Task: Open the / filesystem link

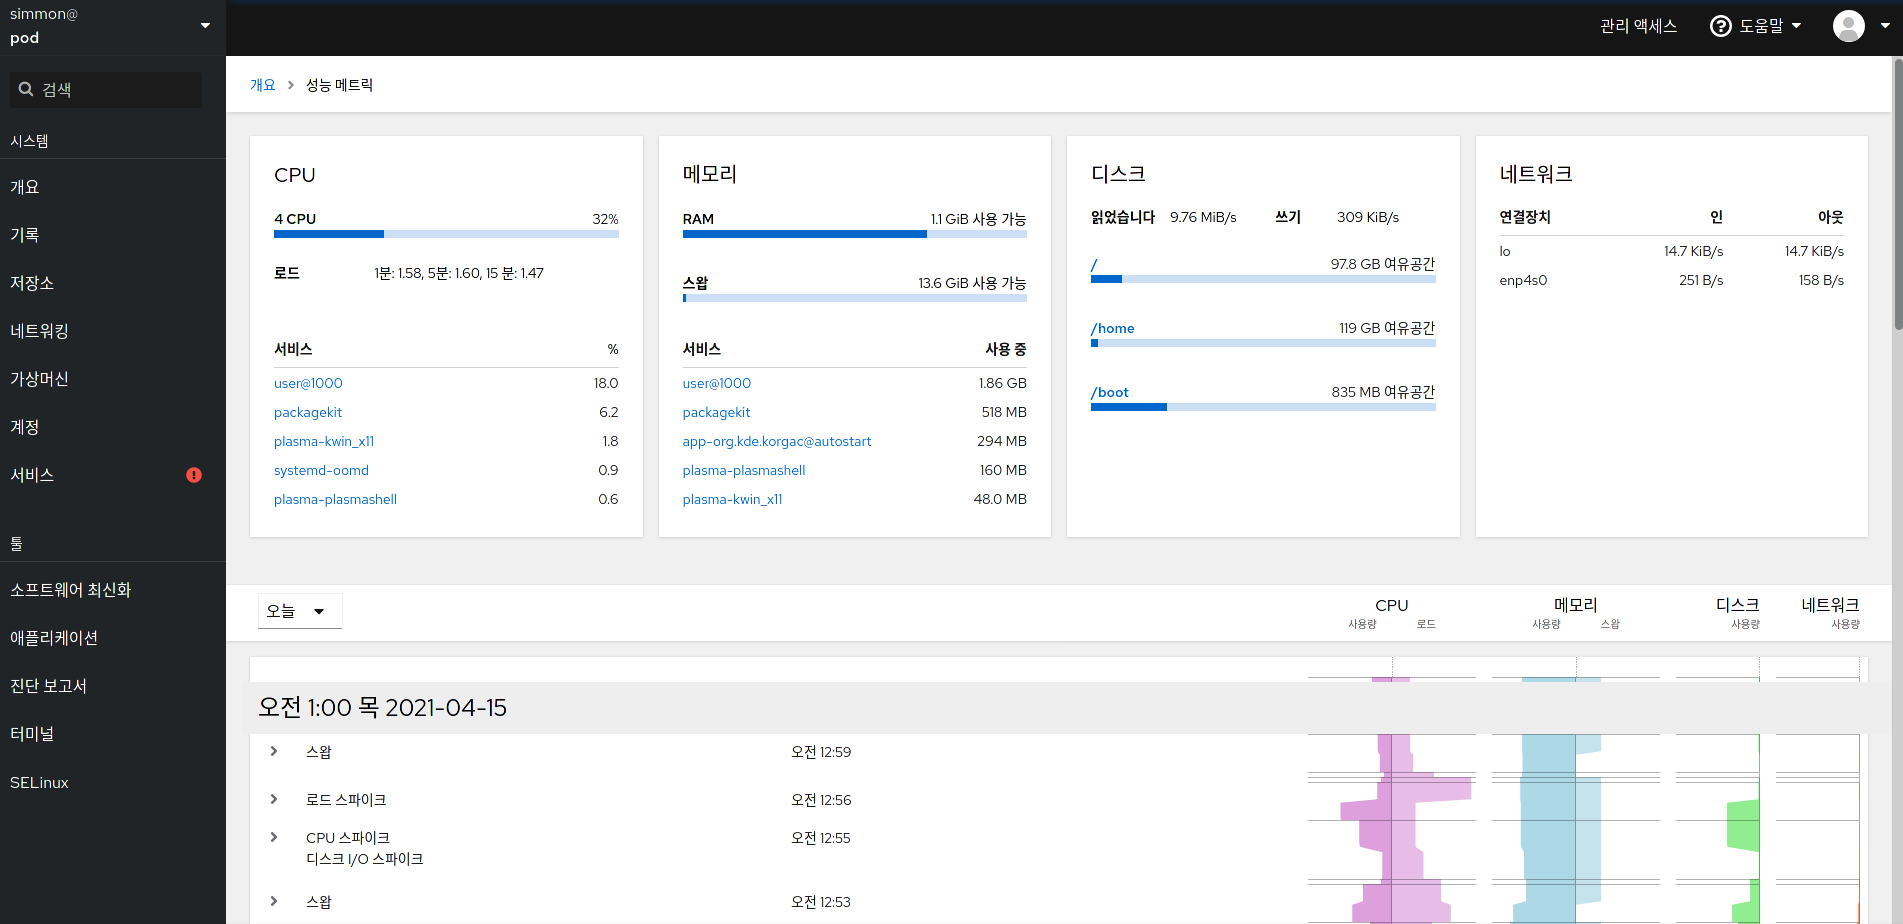Action: (x=1094, y=264)
